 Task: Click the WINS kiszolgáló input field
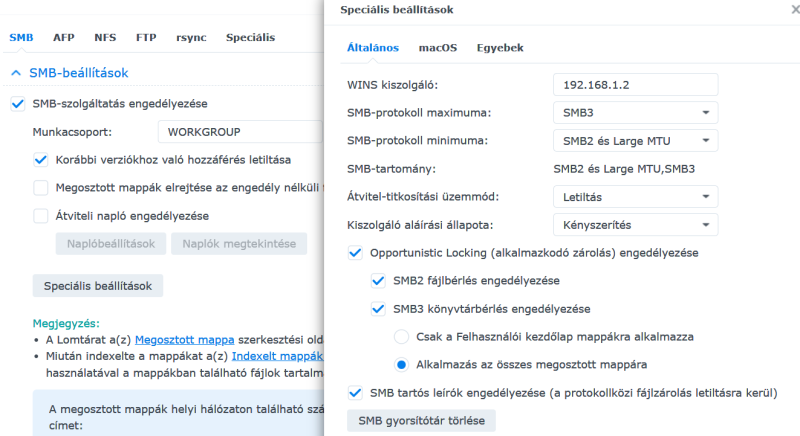pos(634,84)
